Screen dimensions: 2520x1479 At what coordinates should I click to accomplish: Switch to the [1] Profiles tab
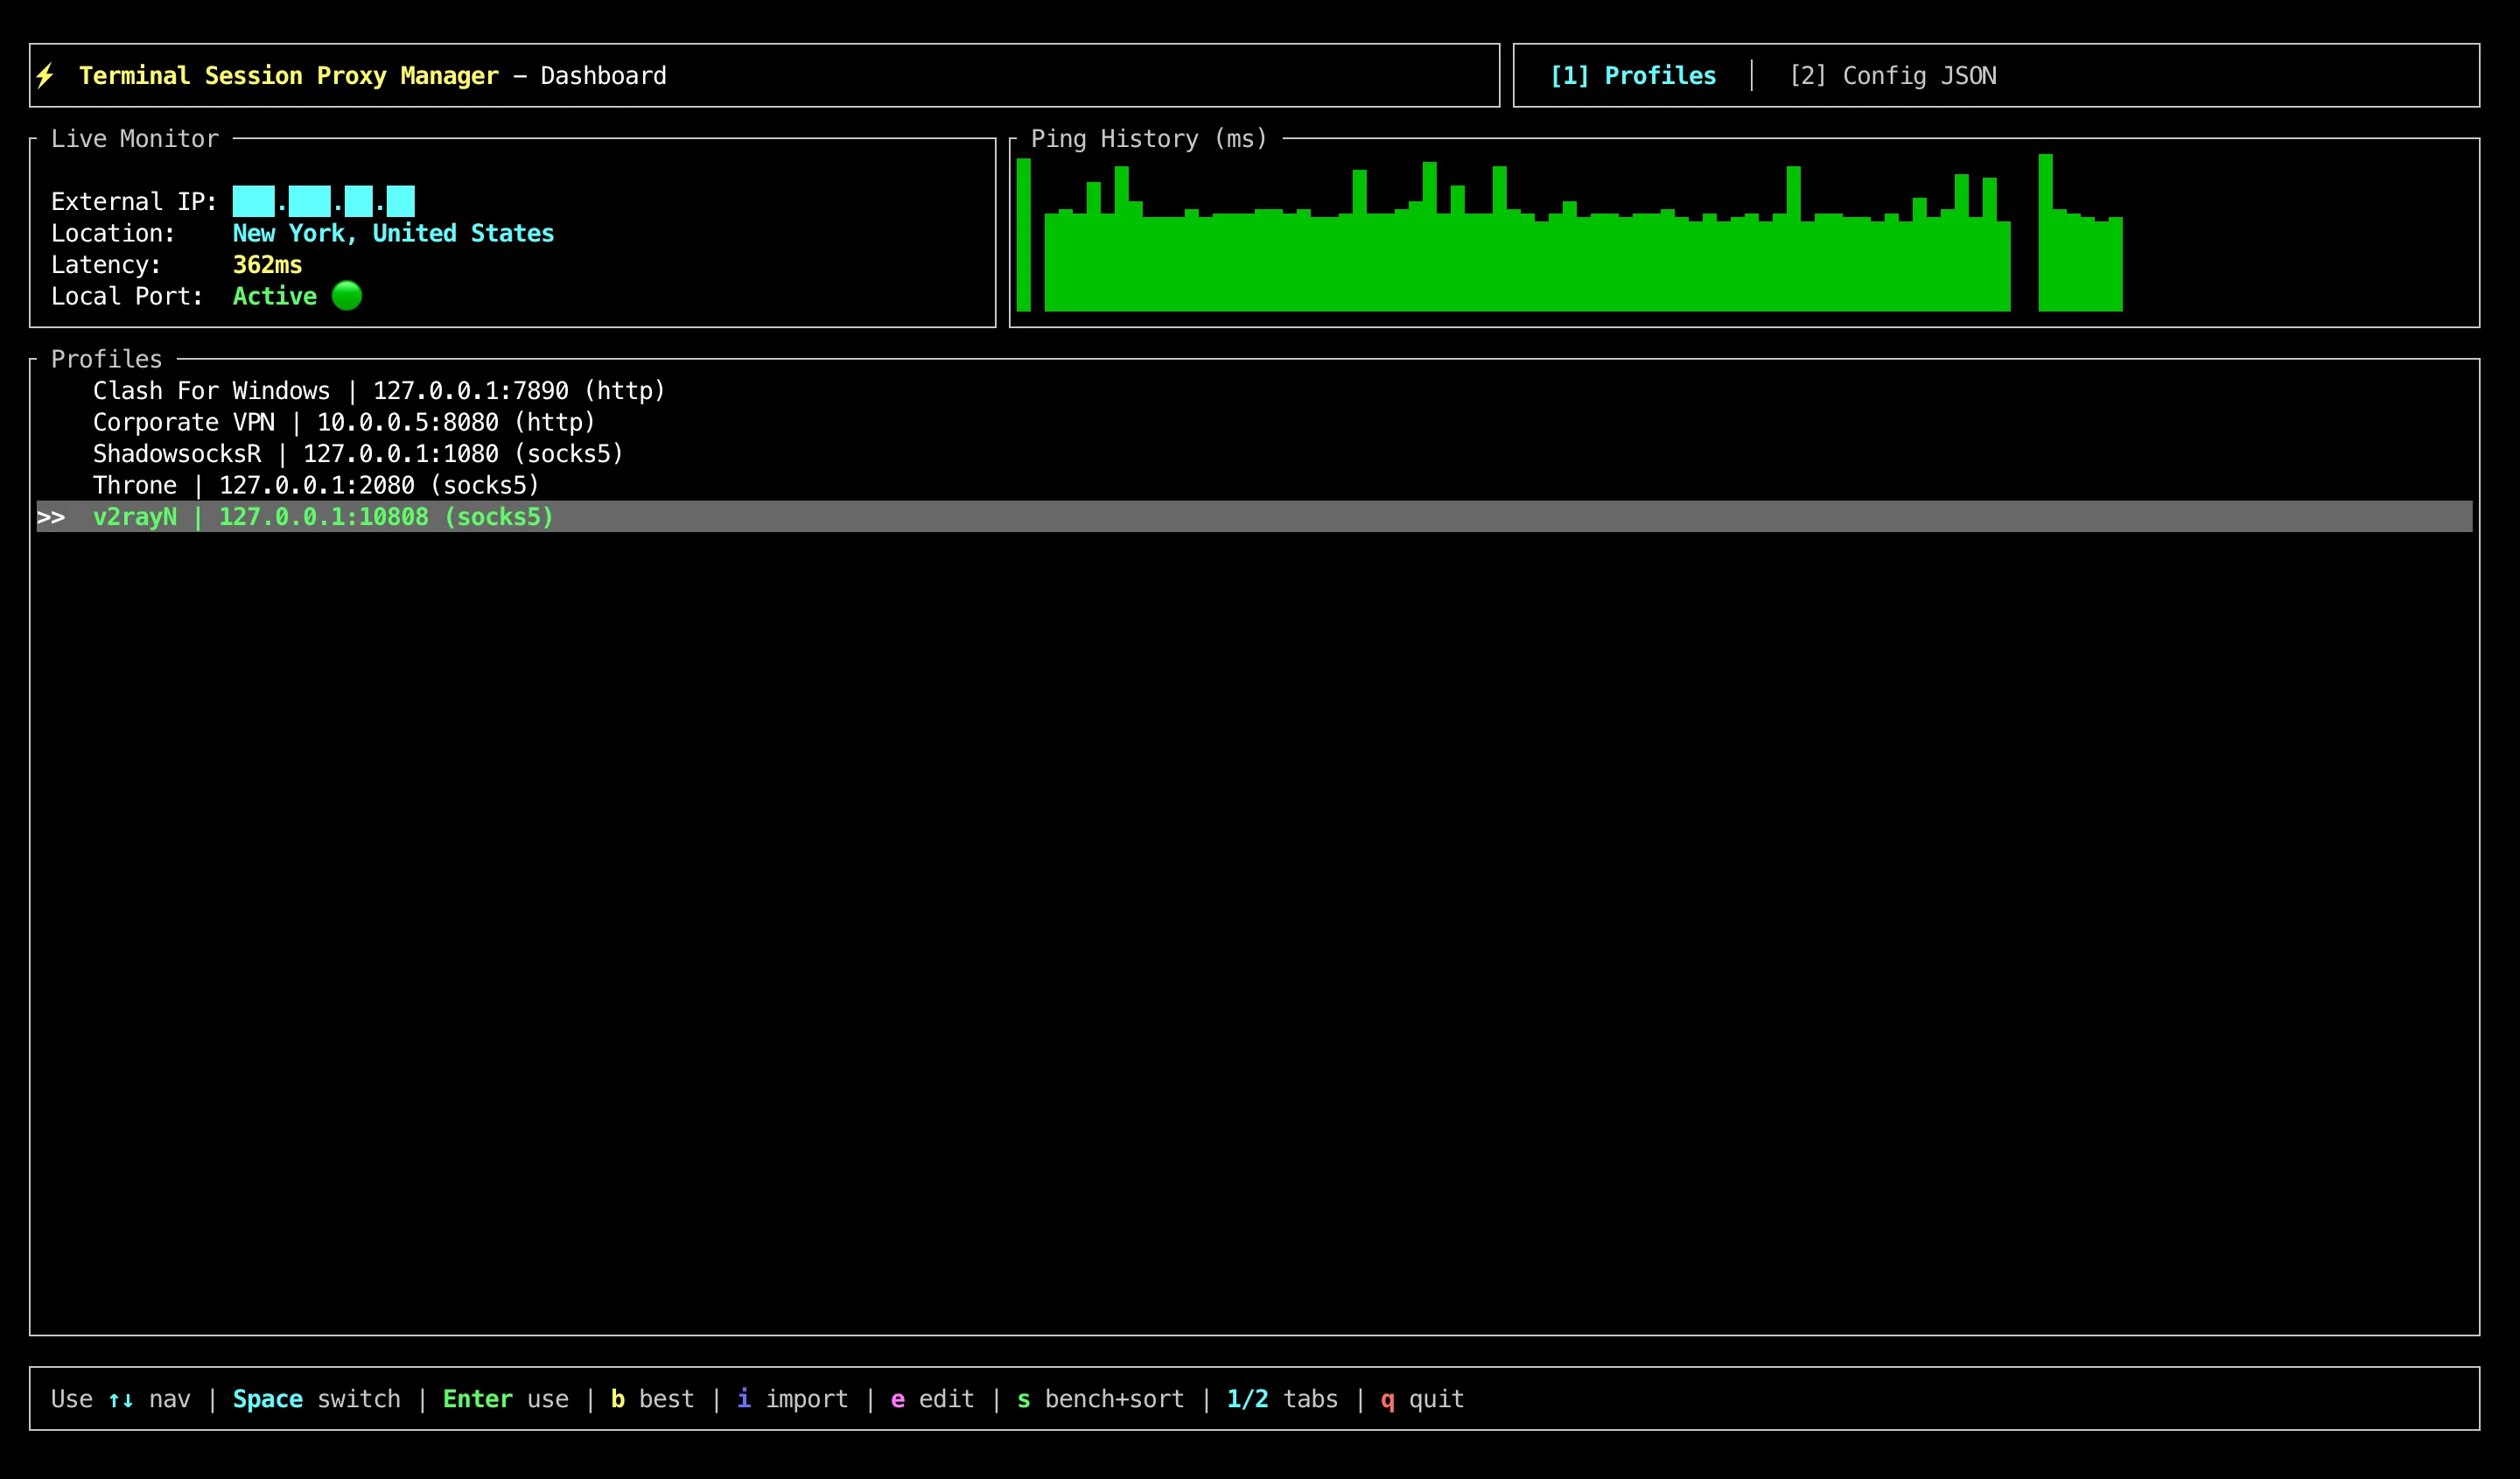point(1633,76)
